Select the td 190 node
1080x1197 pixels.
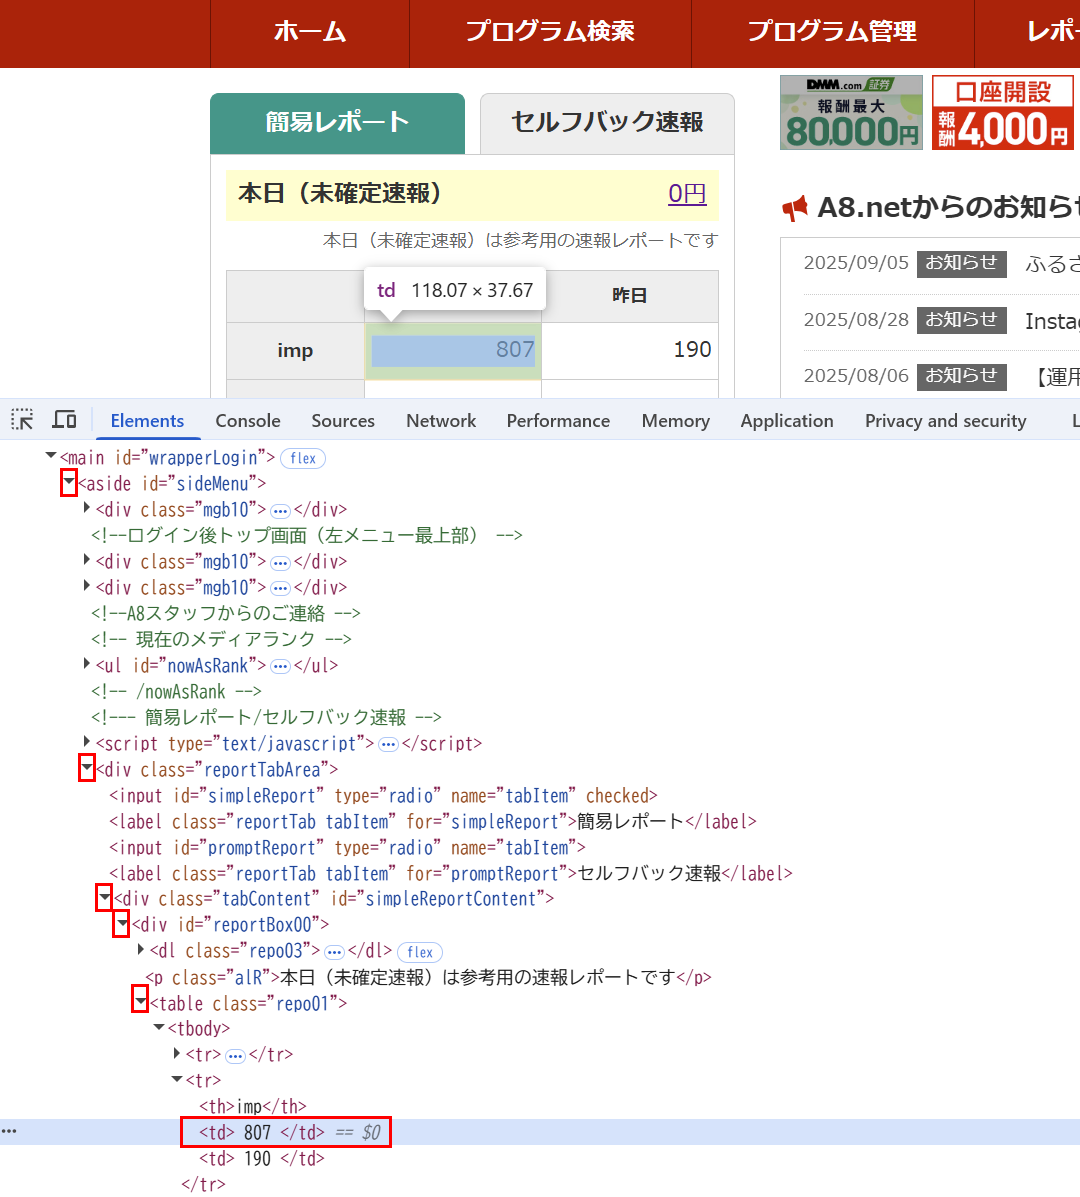262,1158
